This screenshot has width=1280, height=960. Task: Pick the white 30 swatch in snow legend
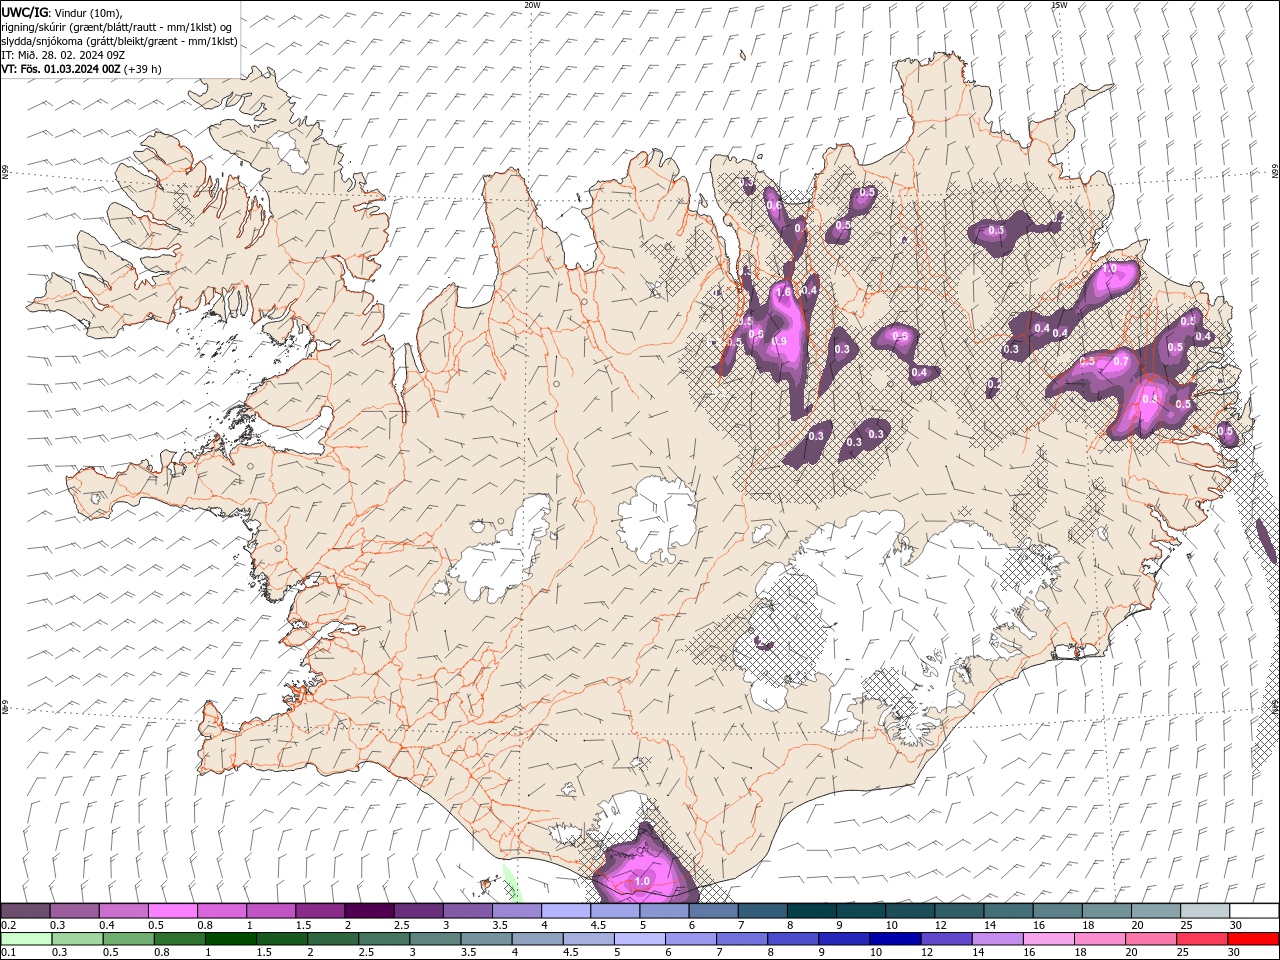pos(1252,911)
